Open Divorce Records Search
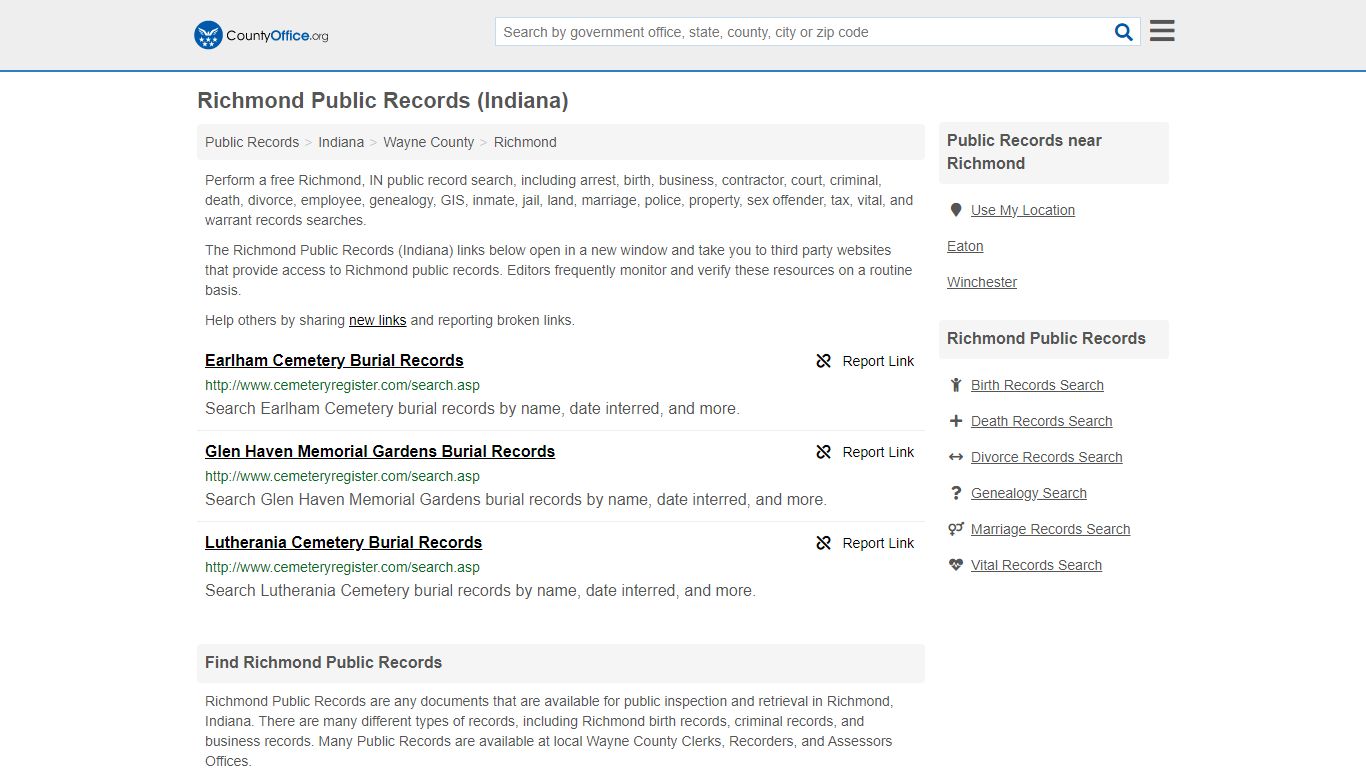 (1046, 457)
